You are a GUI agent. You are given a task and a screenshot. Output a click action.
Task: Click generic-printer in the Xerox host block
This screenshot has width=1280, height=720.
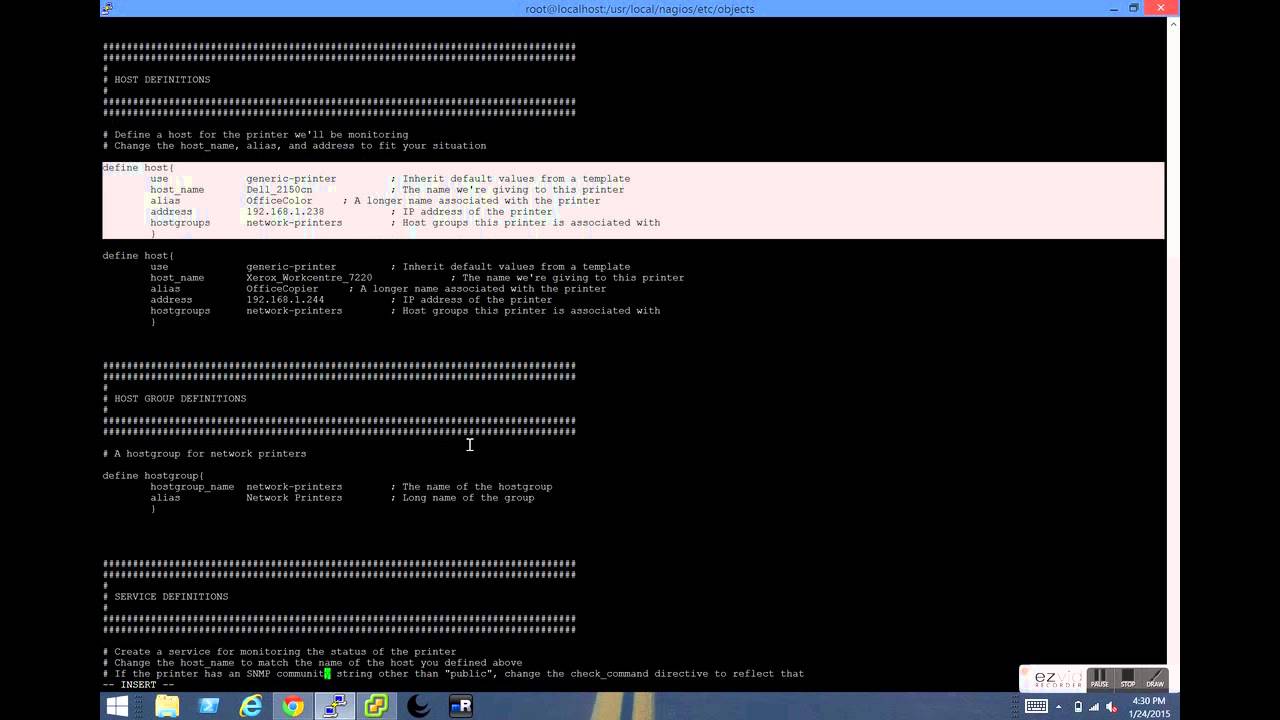pyautogui.click(x=291, y=267)
